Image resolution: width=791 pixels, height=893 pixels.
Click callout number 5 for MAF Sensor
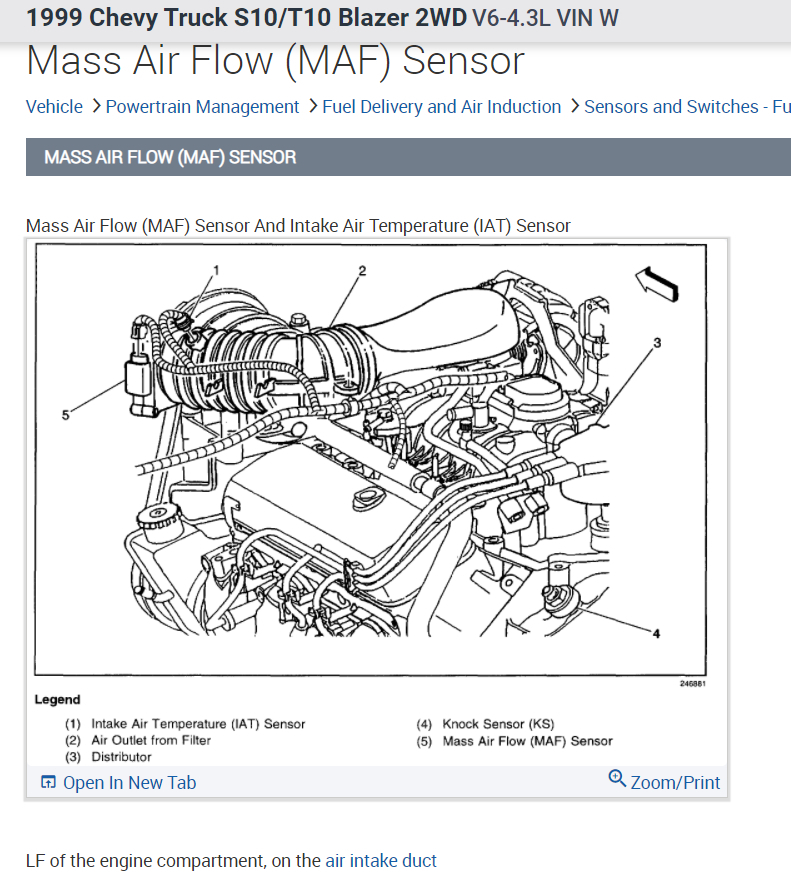coord(65,416)
